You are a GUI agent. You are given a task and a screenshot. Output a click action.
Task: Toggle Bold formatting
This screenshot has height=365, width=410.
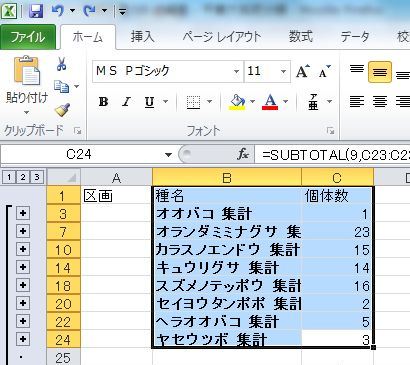point(103,101)
